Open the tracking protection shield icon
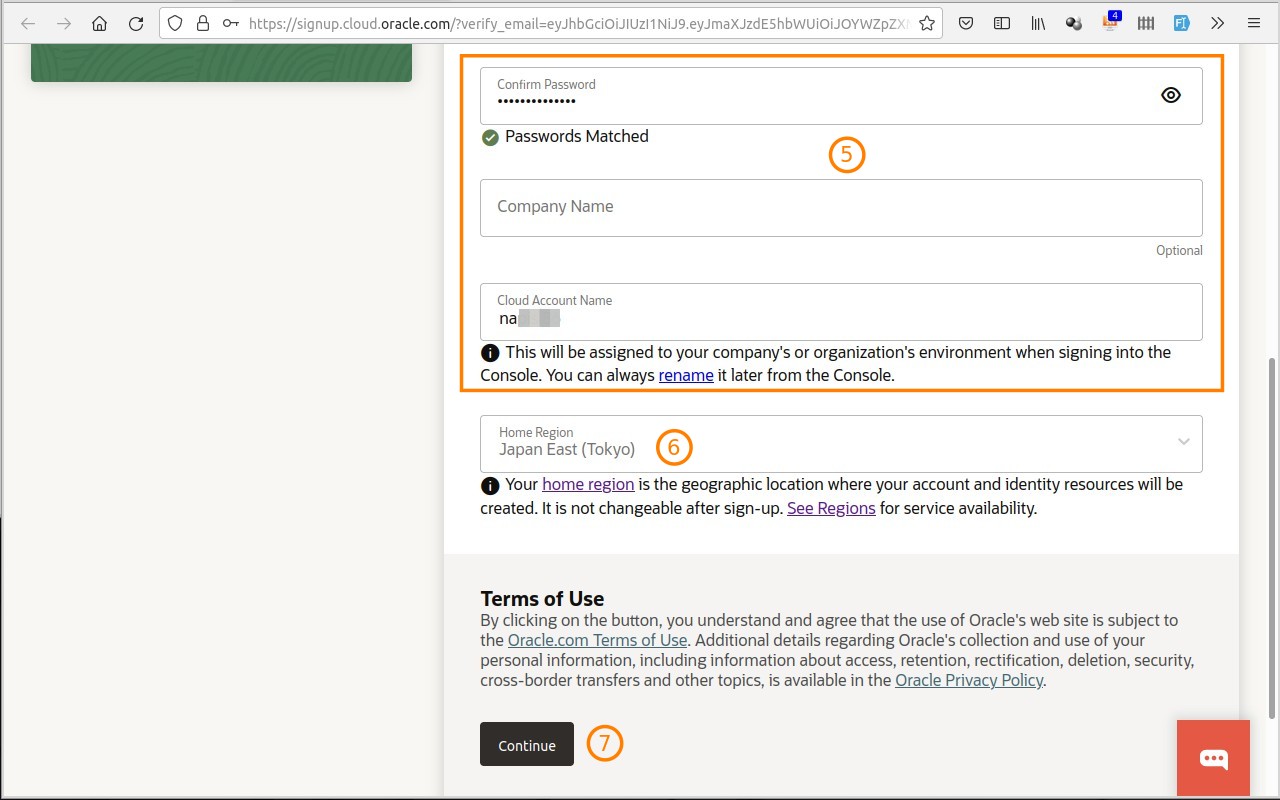Image resolution: width=1280 pixels, height=800 pixels. point(176,23)
